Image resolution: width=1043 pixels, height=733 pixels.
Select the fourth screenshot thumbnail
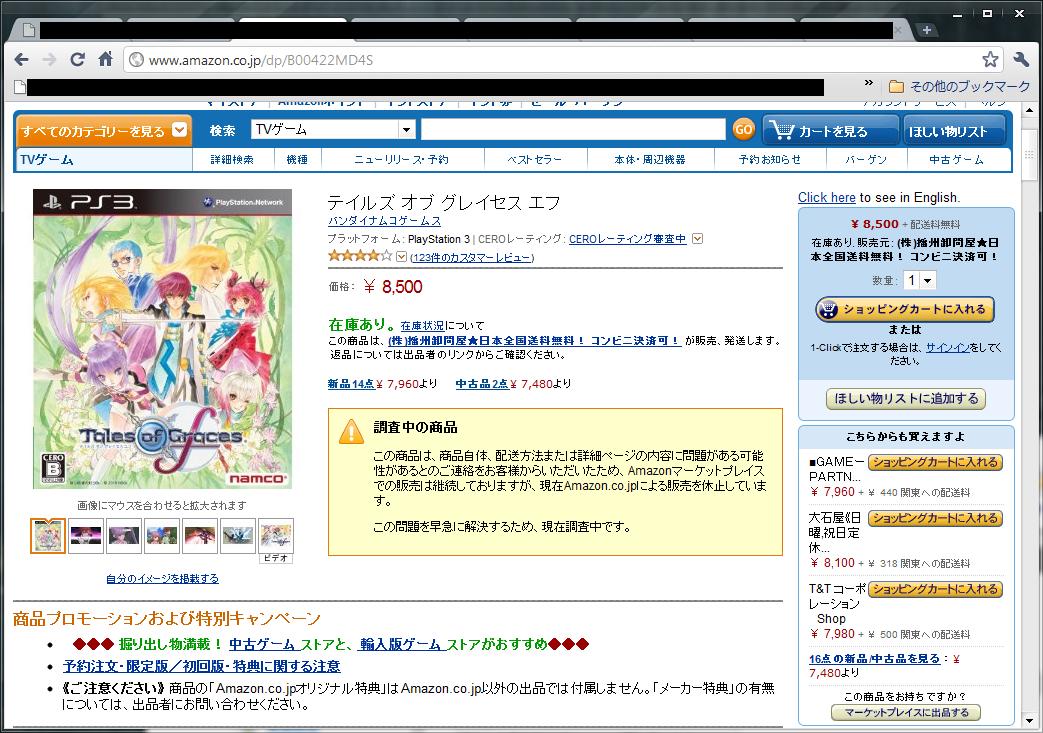pos(162,535)
